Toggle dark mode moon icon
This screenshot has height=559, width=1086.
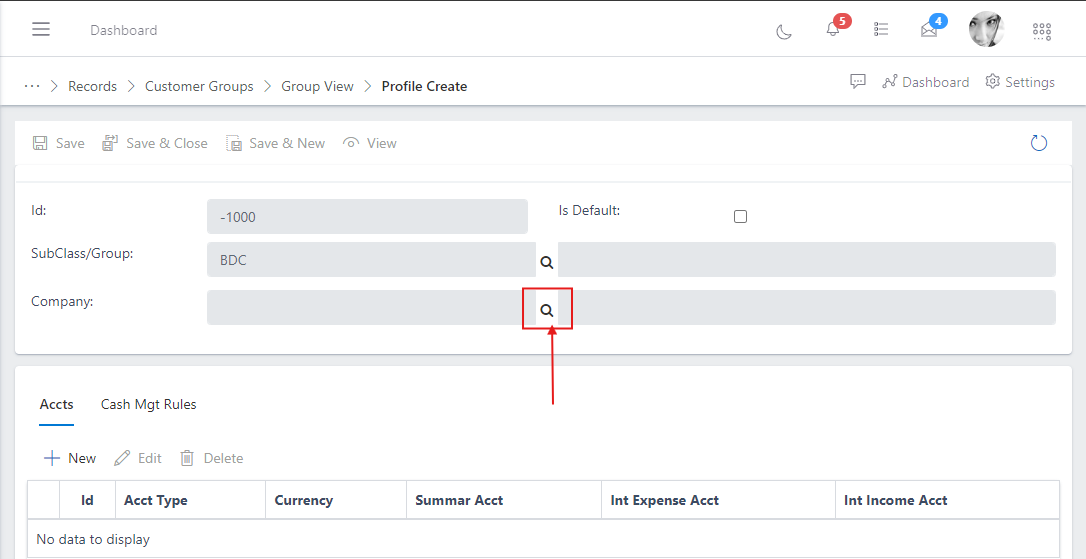click(784, 31)
